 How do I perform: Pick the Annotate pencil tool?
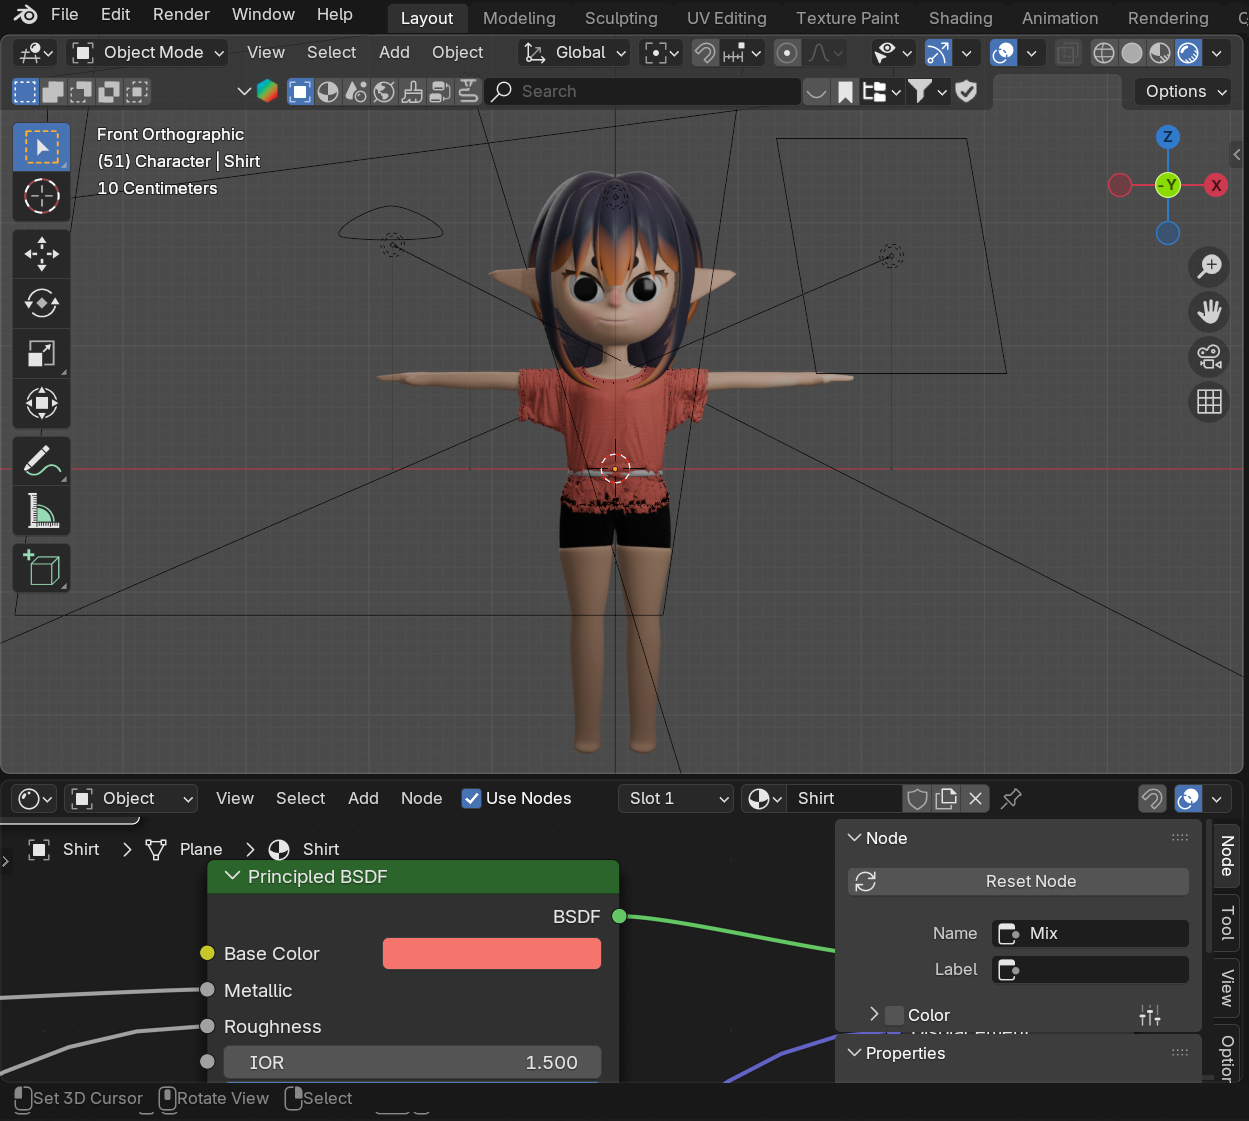tap(41, 461)
